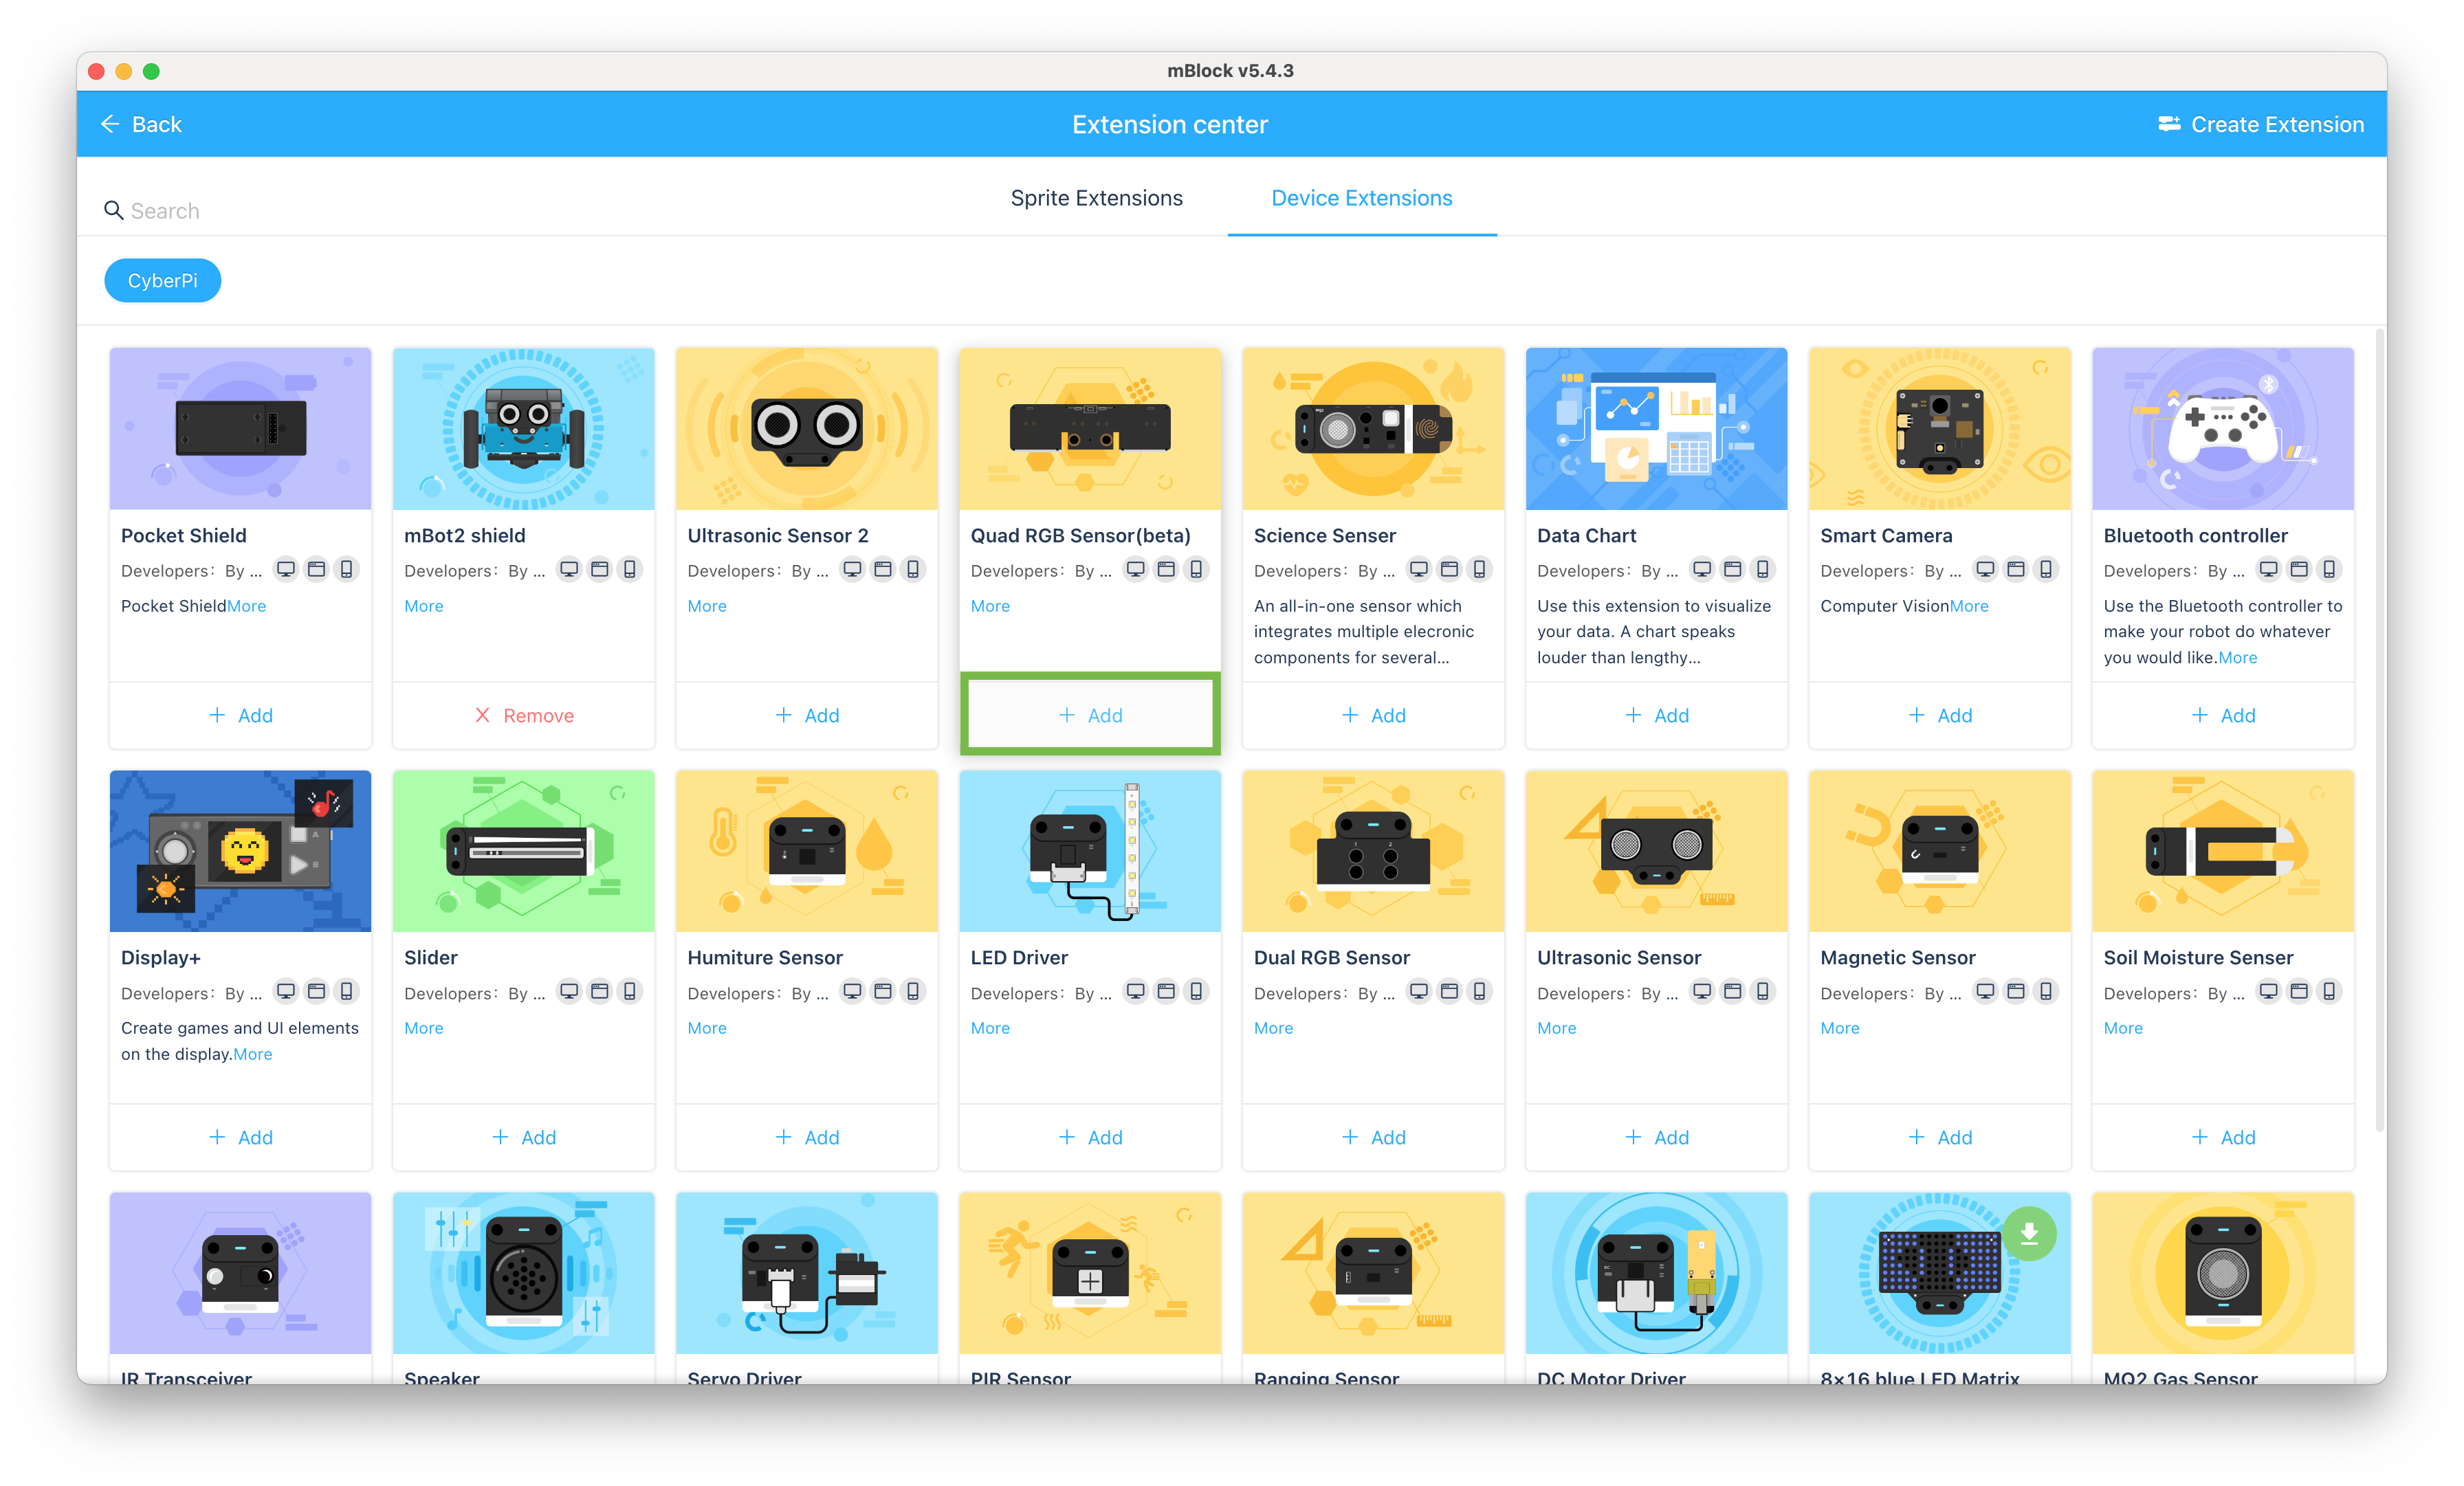Click the Pocket Shield thumbnail image

(240, 428)
